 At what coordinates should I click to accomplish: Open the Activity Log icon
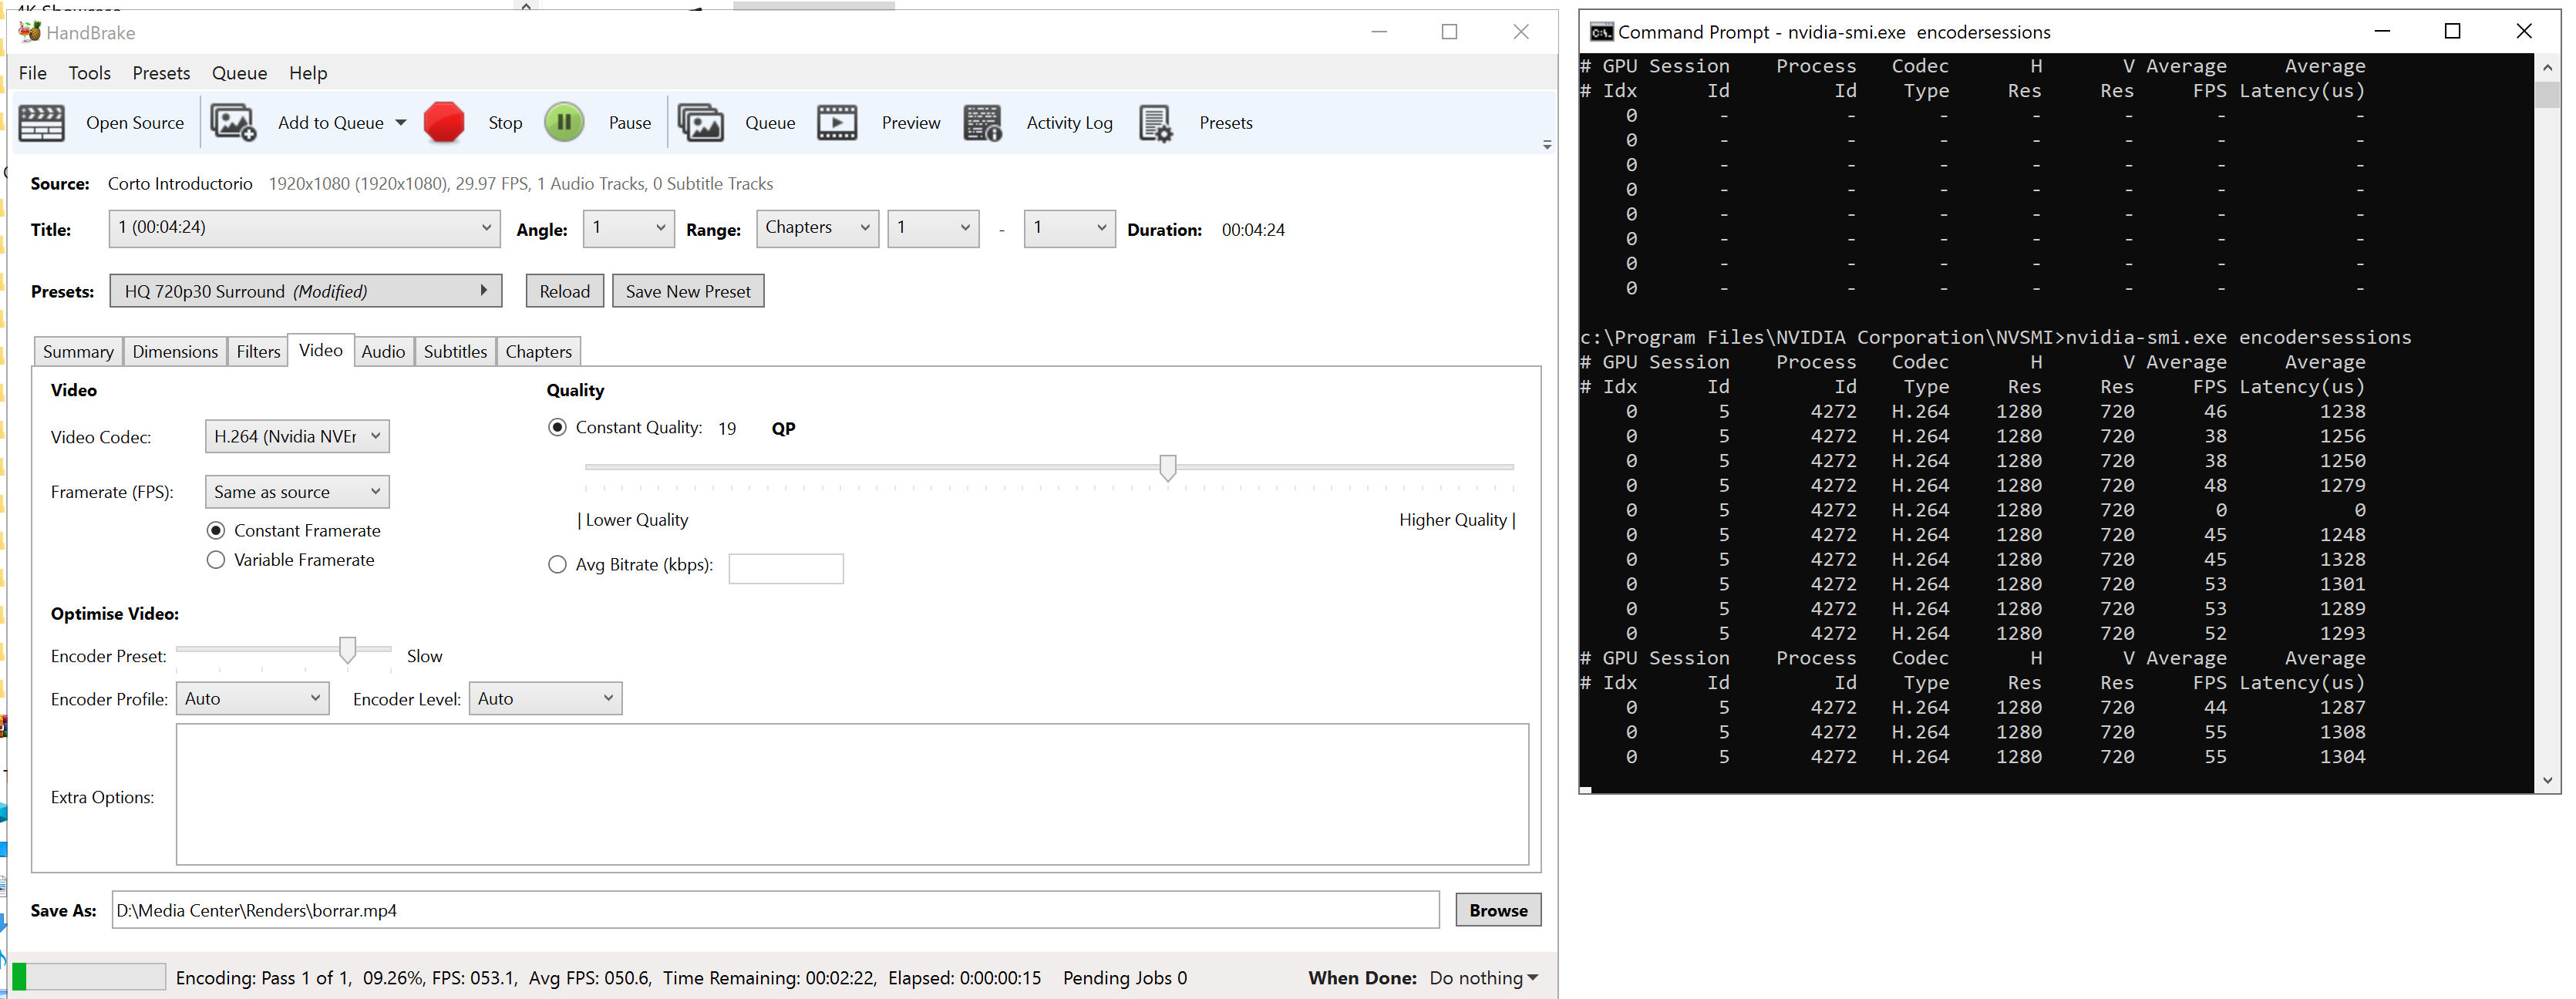[x=982, y=123]
